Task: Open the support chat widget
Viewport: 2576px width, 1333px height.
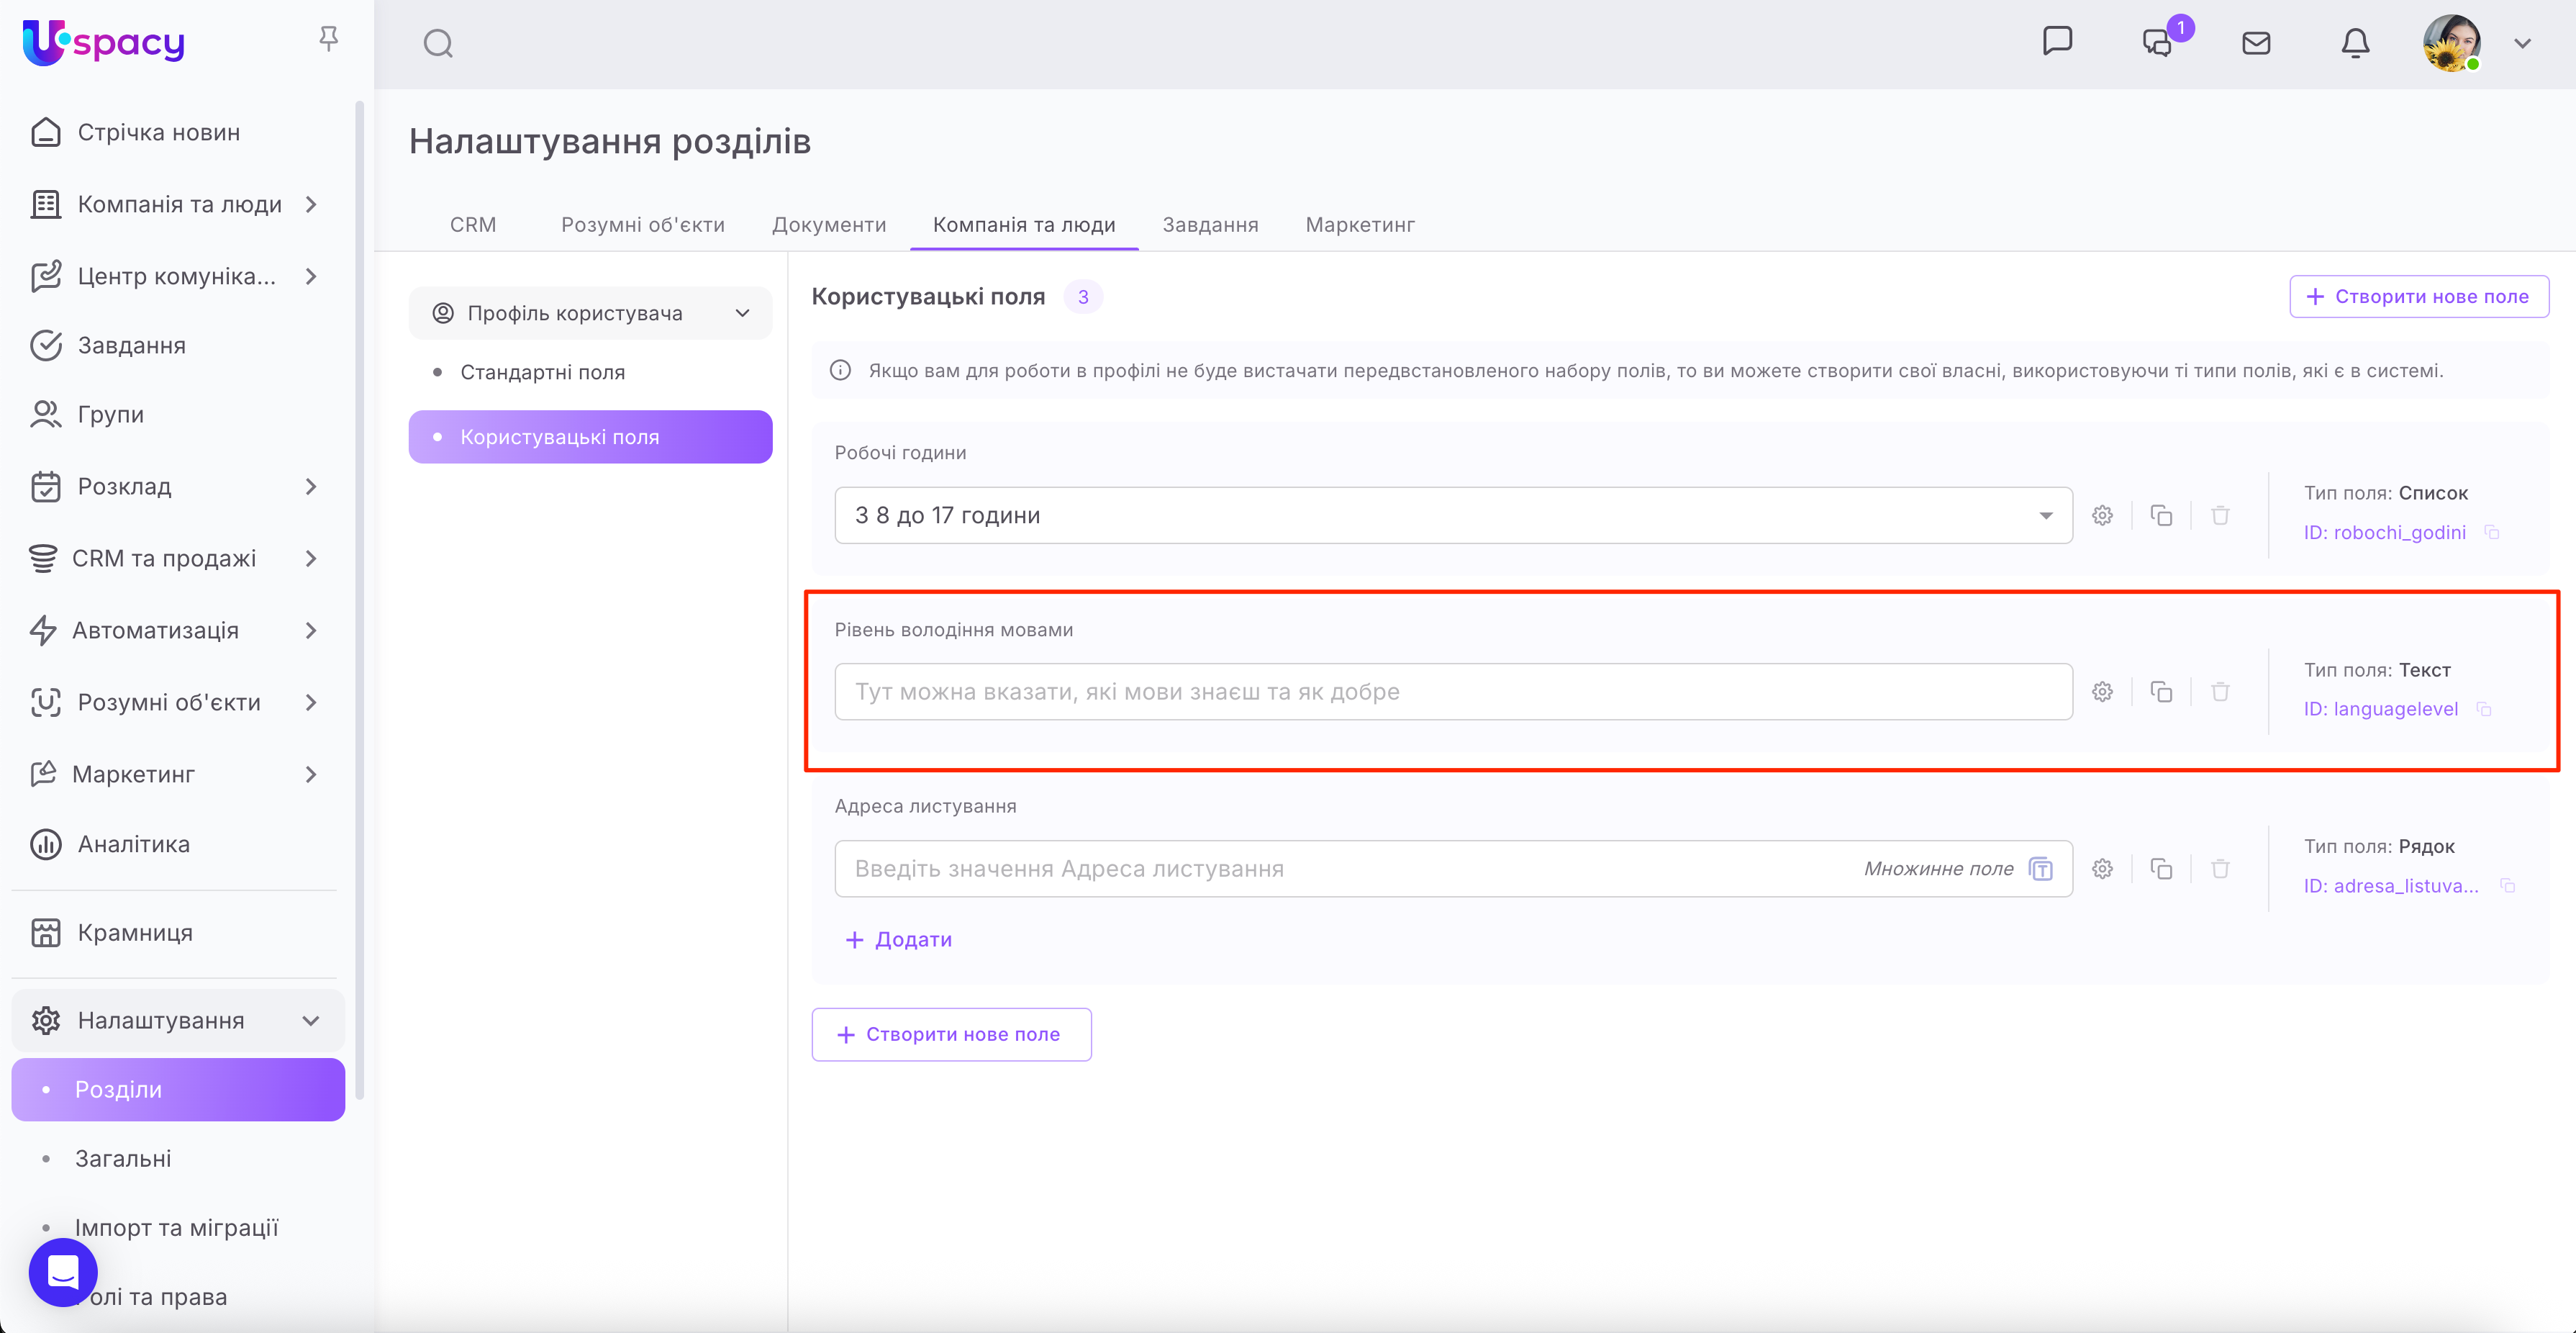Action: 63,1272
